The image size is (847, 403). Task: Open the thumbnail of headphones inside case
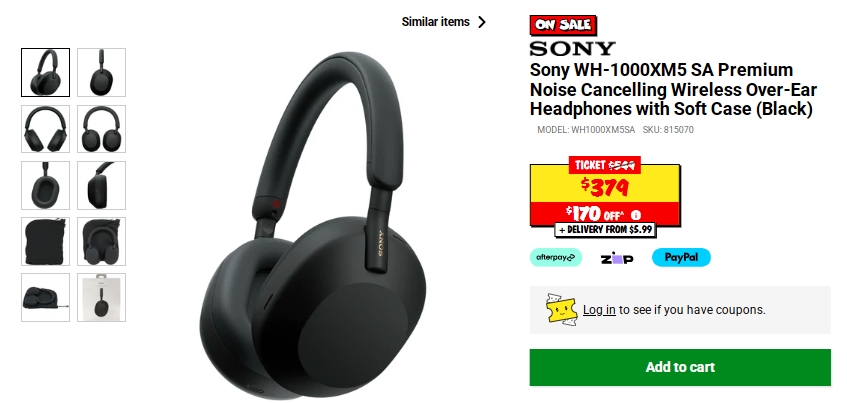click(102, 241)
